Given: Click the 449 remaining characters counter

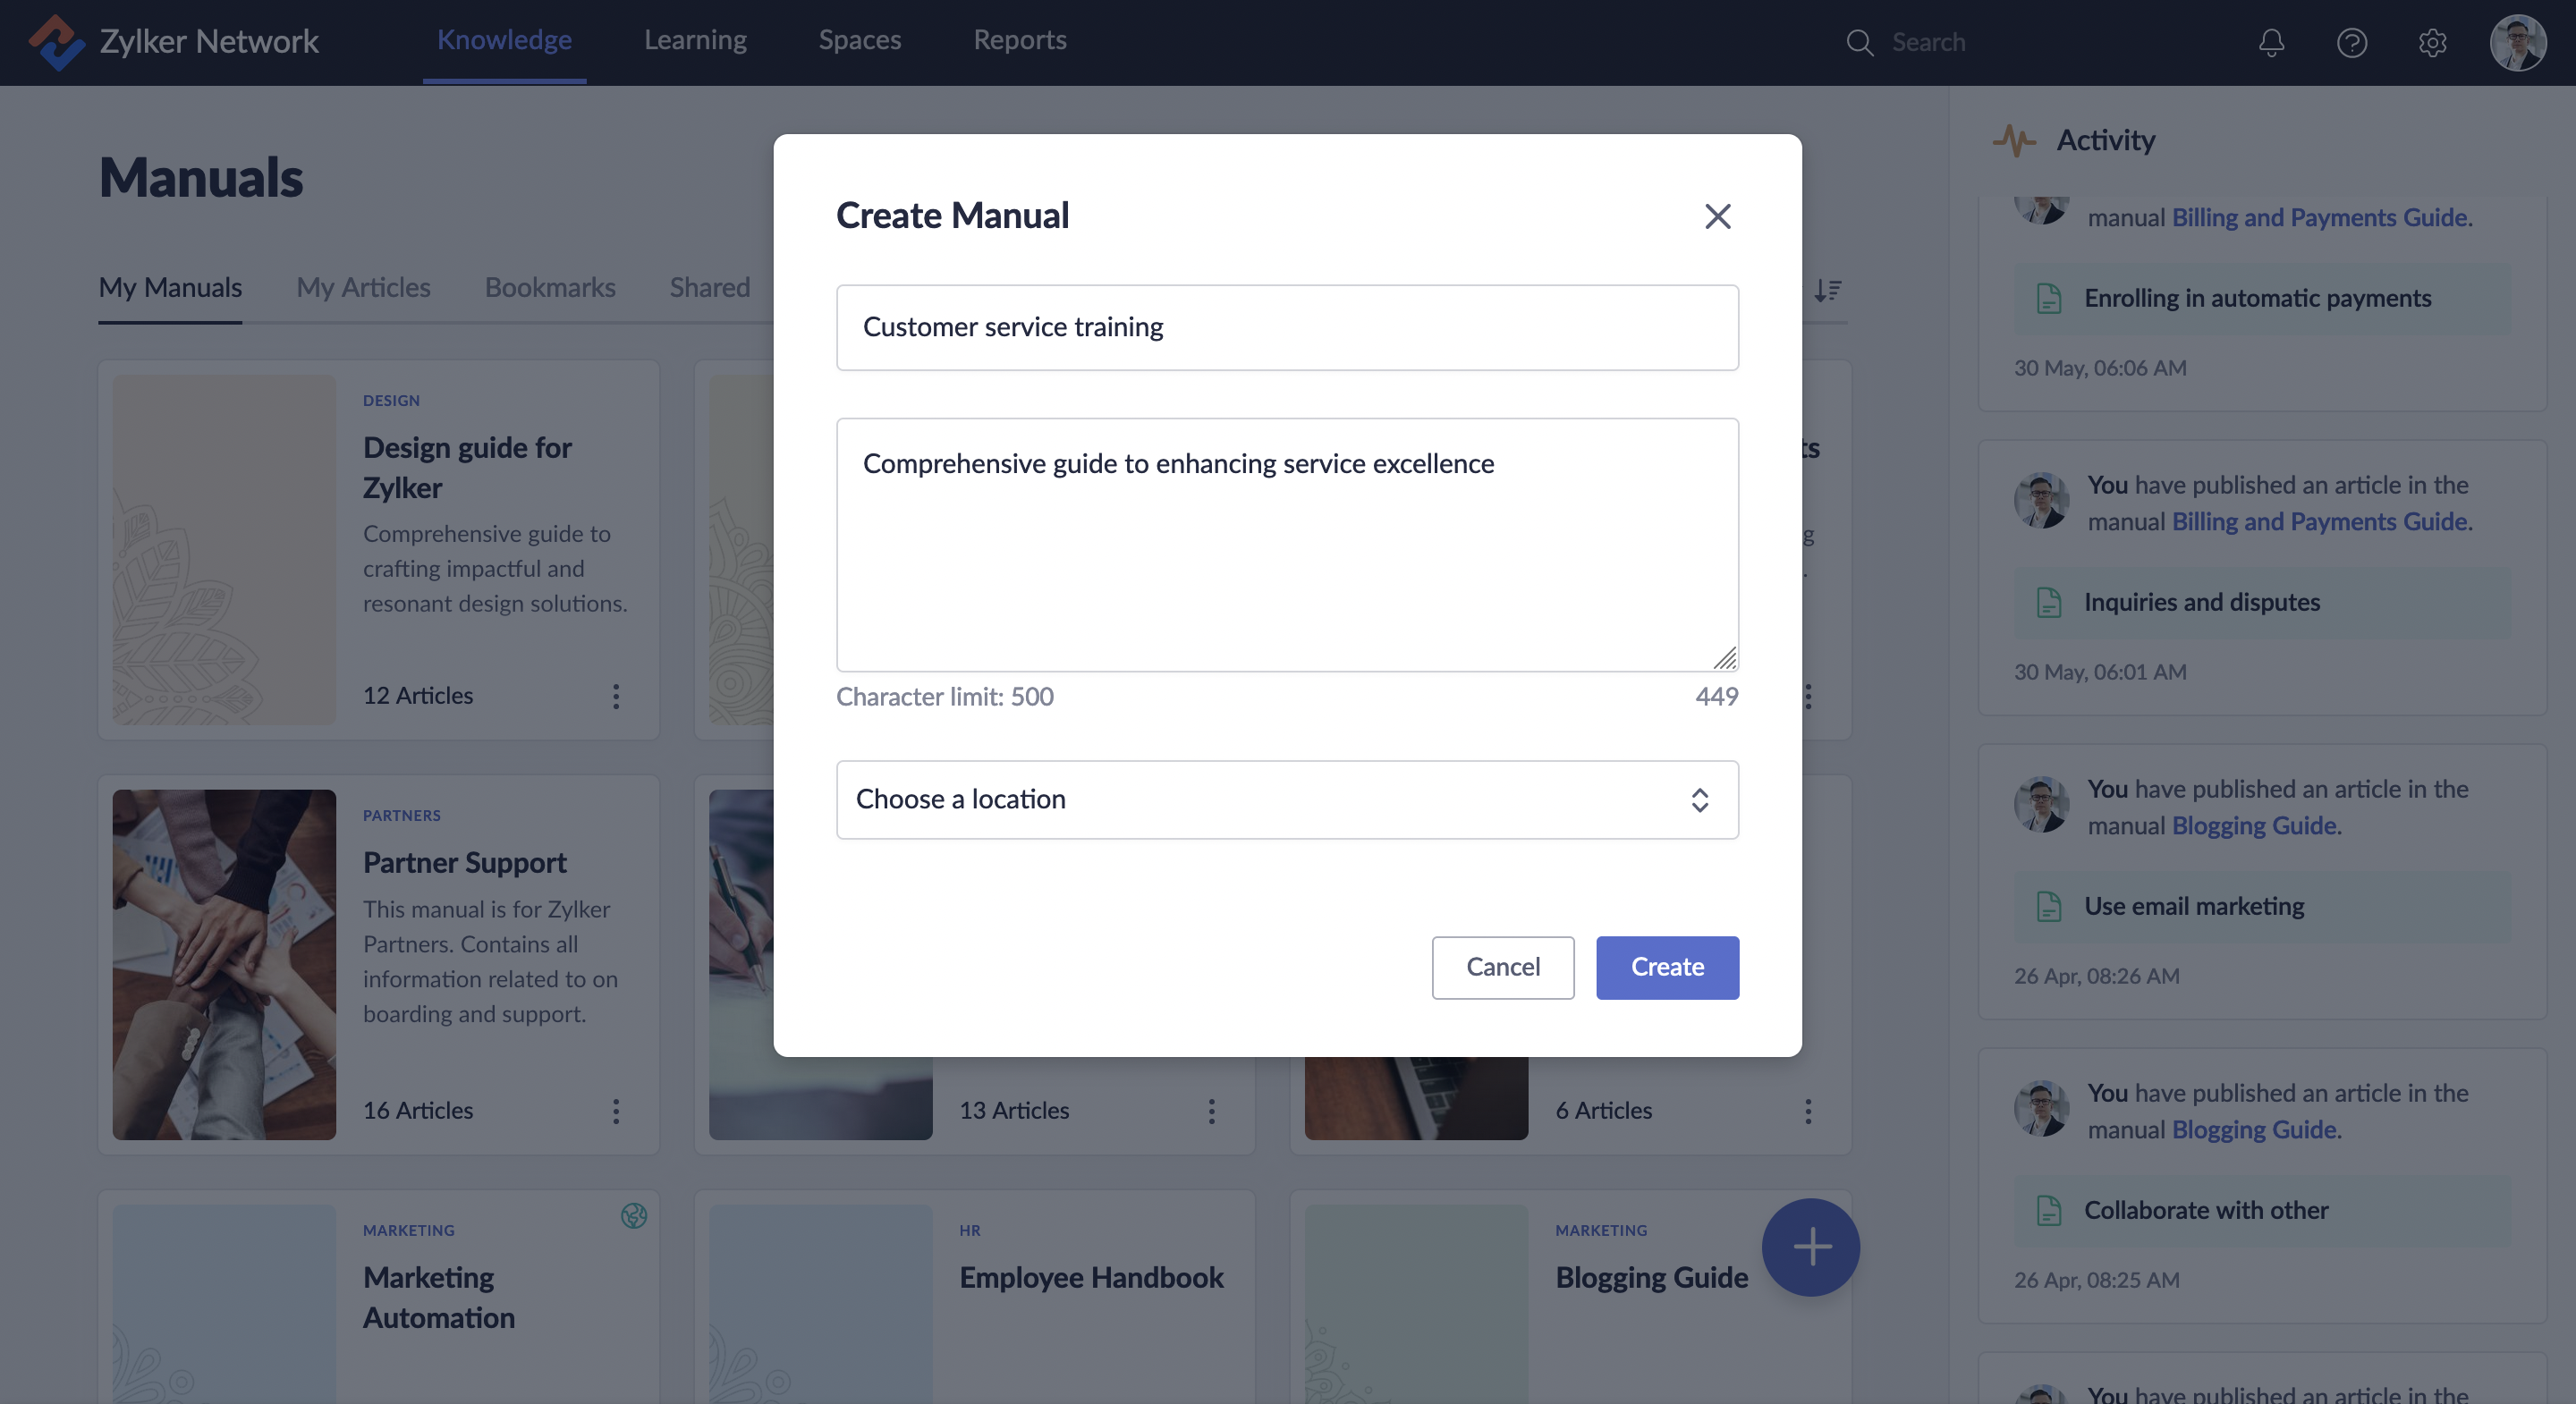Looking at the screenshot, I should click(x=1716, y=696).
